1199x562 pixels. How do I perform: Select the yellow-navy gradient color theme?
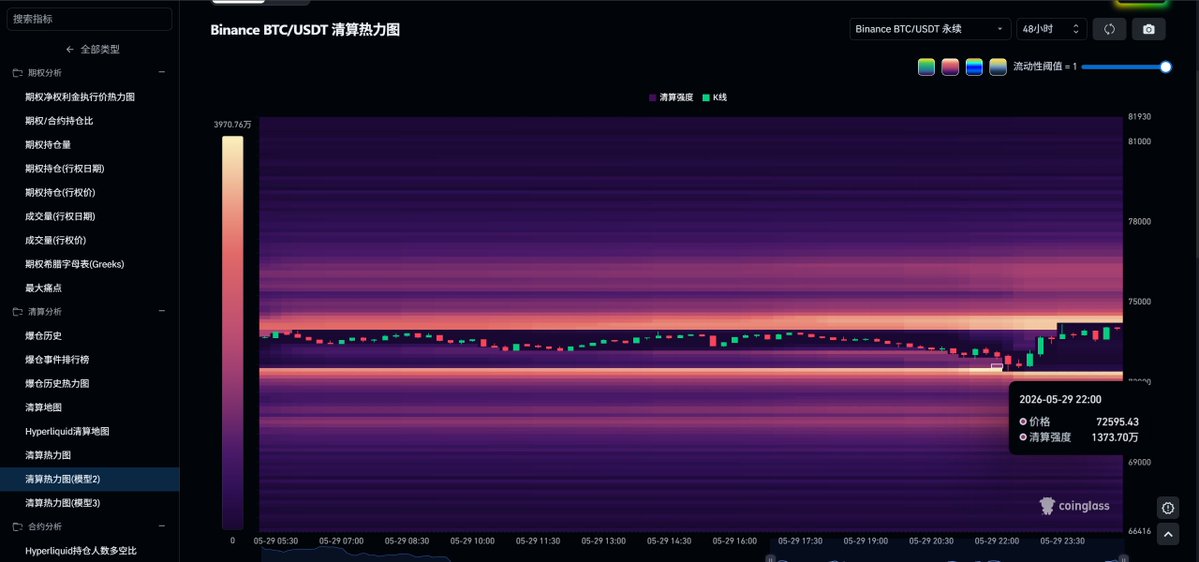998,67
